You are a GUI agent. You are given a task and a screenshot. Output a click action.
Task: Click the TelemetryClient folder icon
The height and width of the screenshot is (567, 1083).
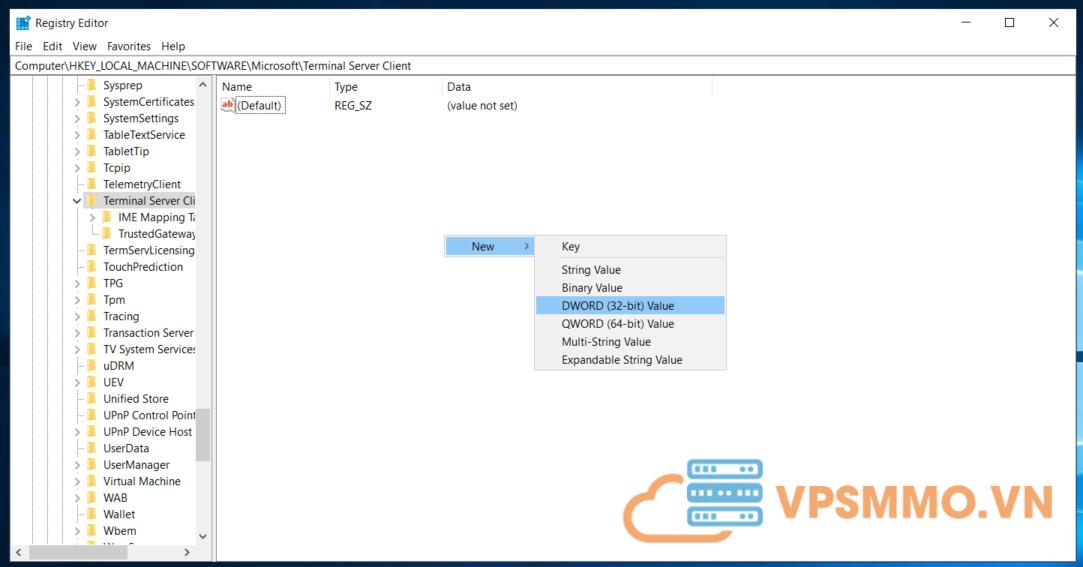click(x=92, y=184)
